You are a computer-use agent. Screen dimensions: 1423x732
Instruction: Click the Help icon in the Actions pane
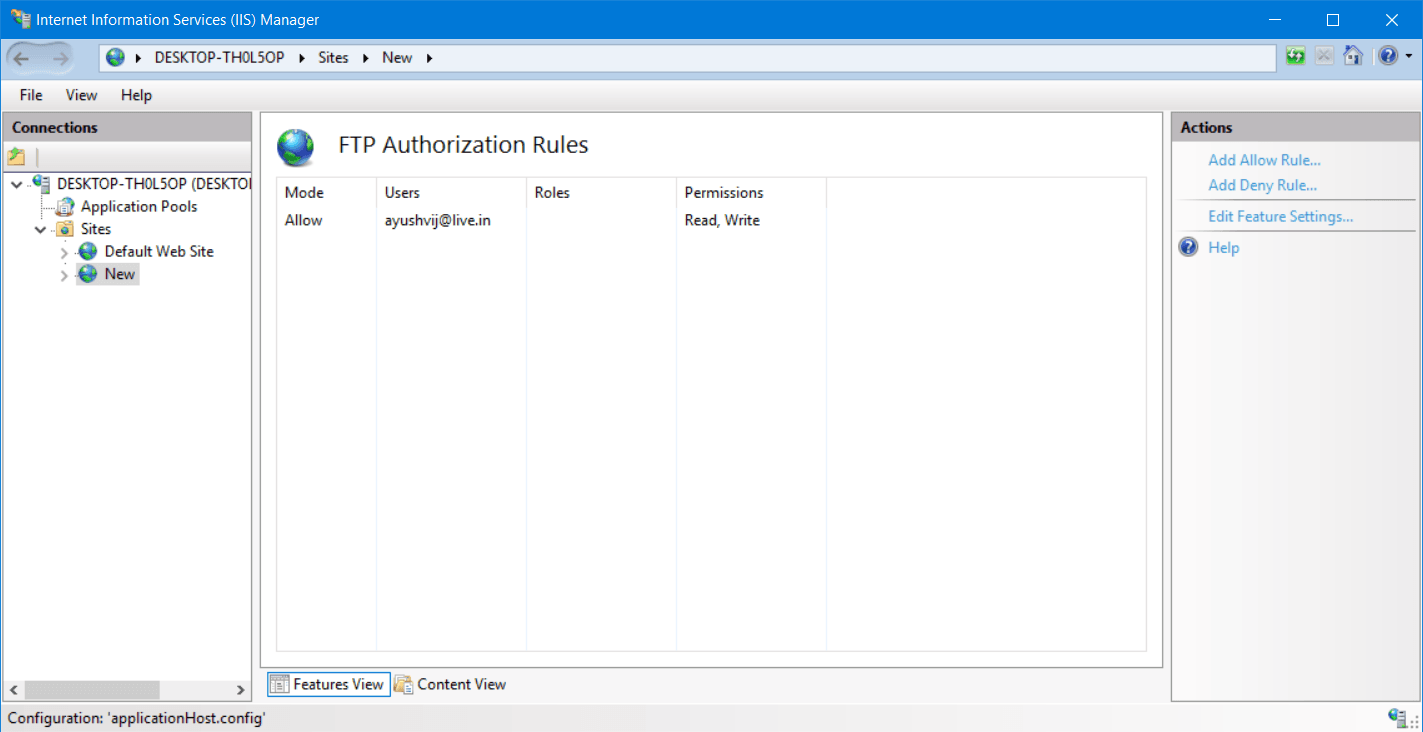click(1189, 247)
